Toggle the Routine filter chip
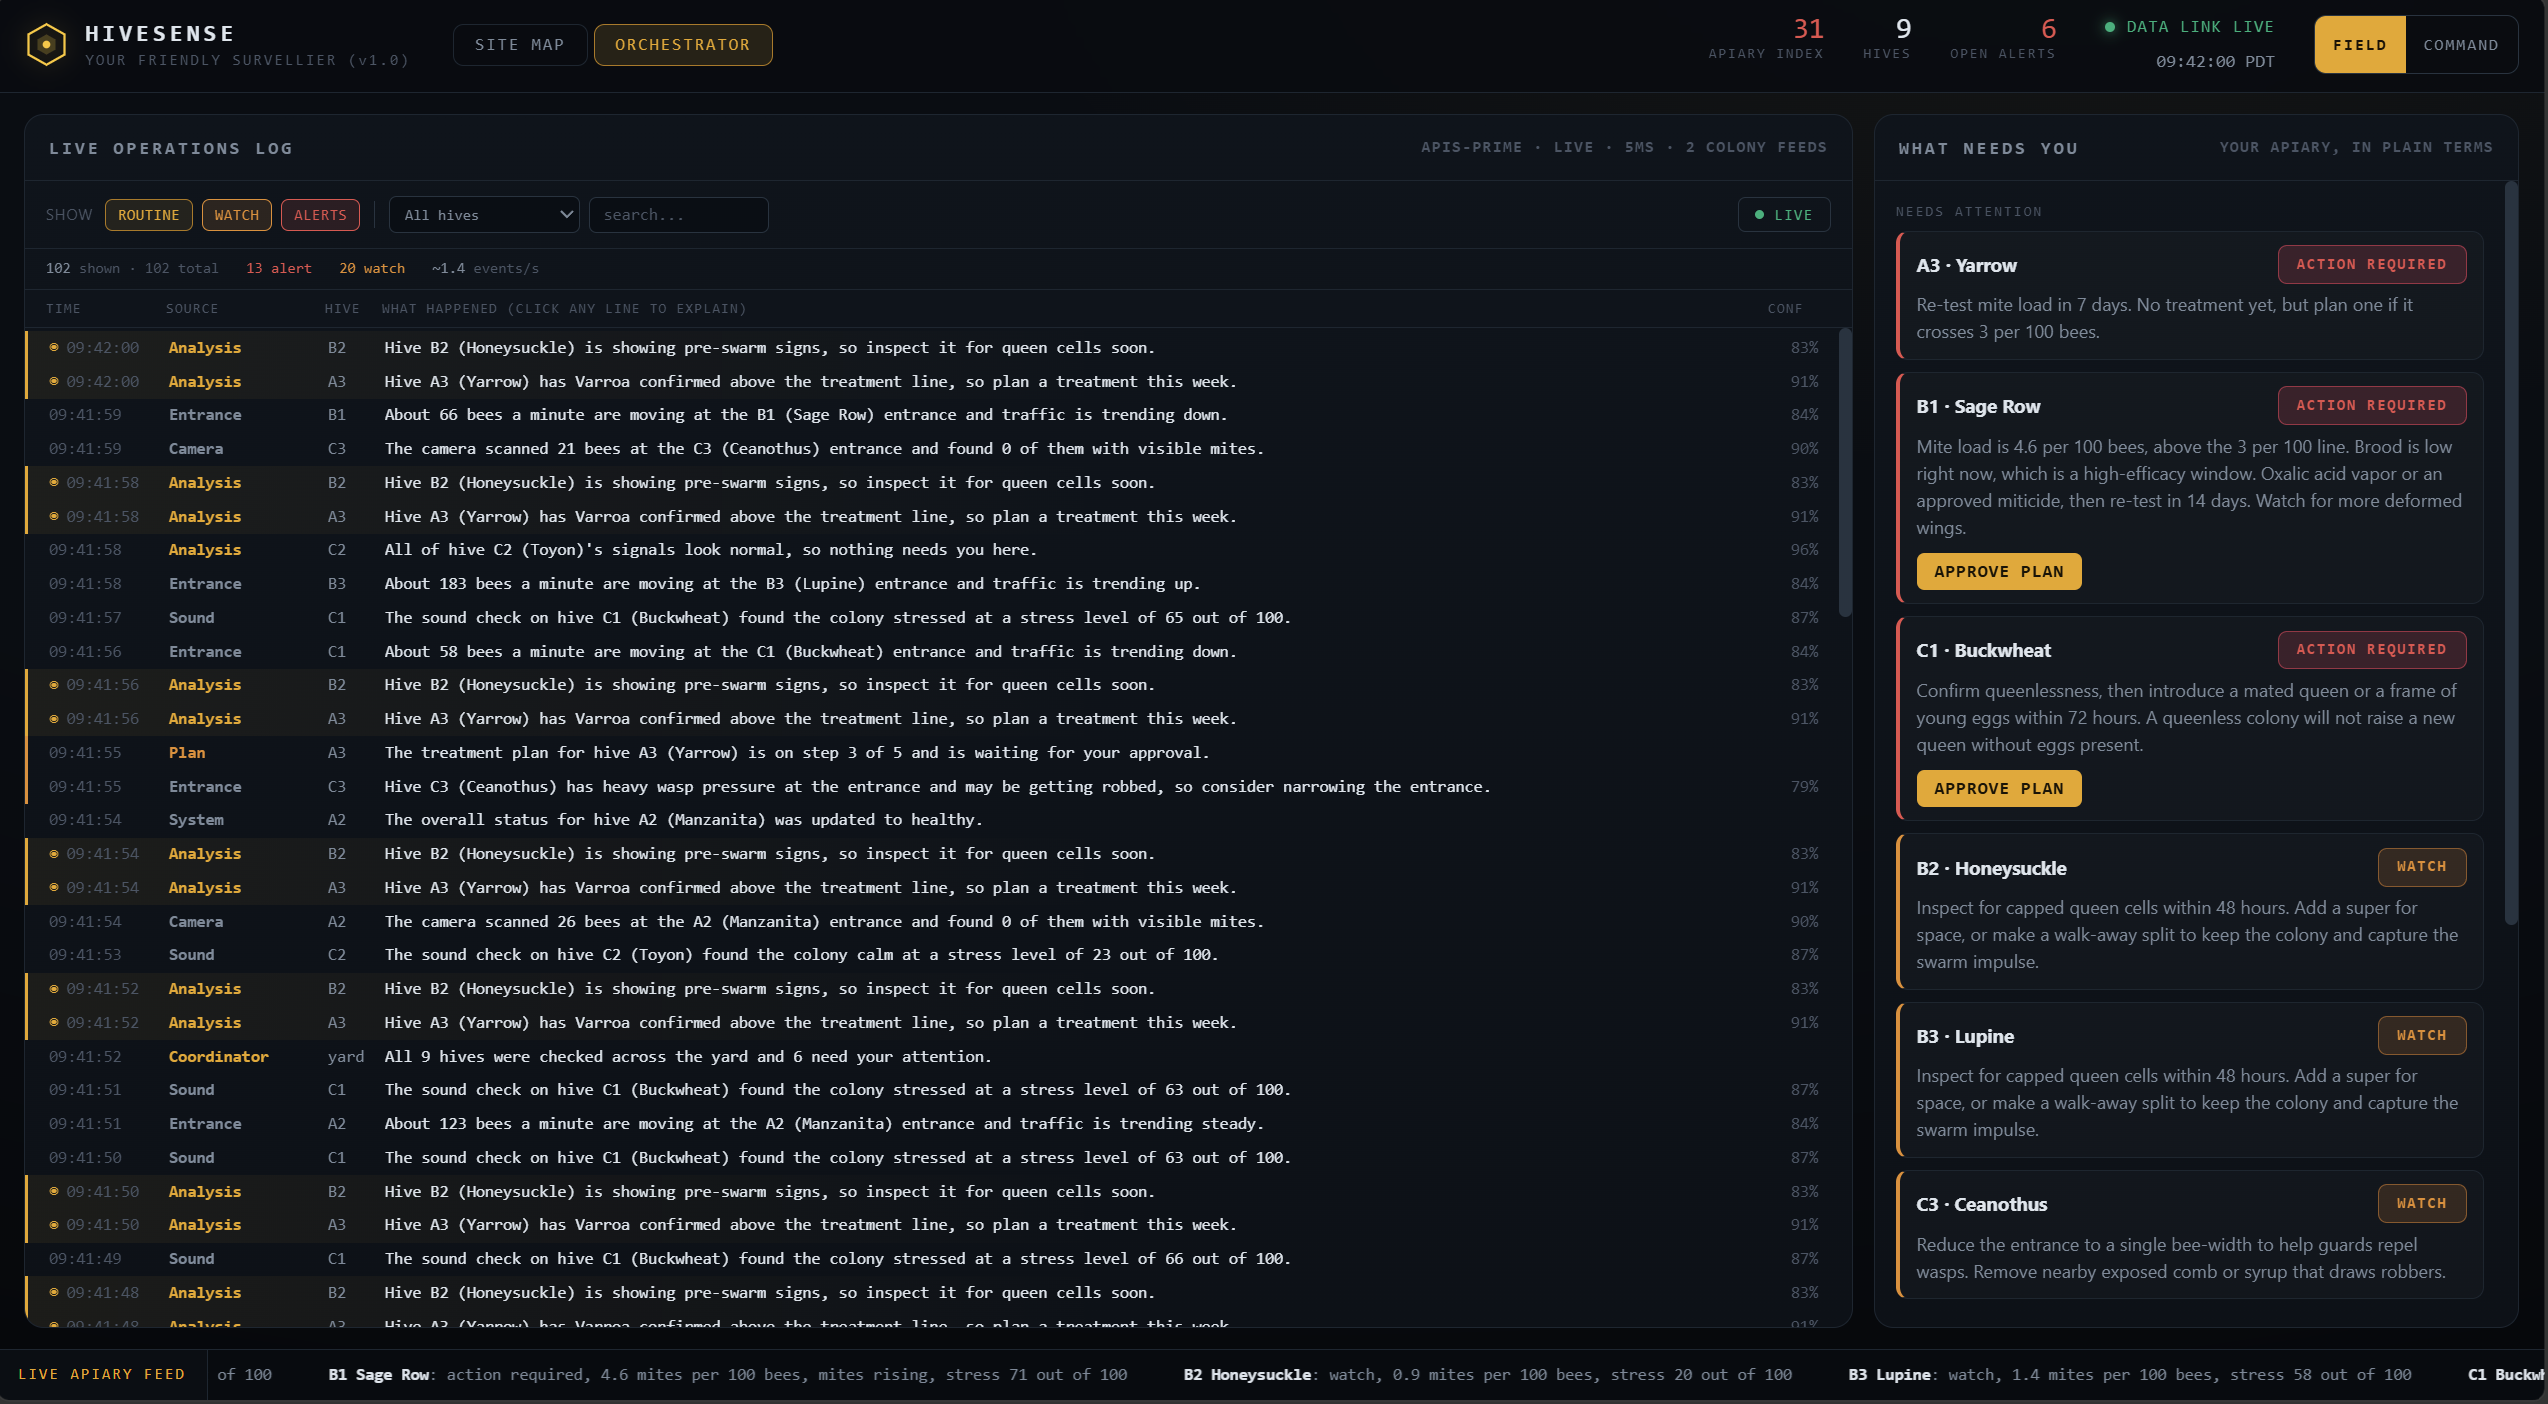The height and width of the screenshot is (1404, 2548). pyautogui.click(x=149, y=215)
